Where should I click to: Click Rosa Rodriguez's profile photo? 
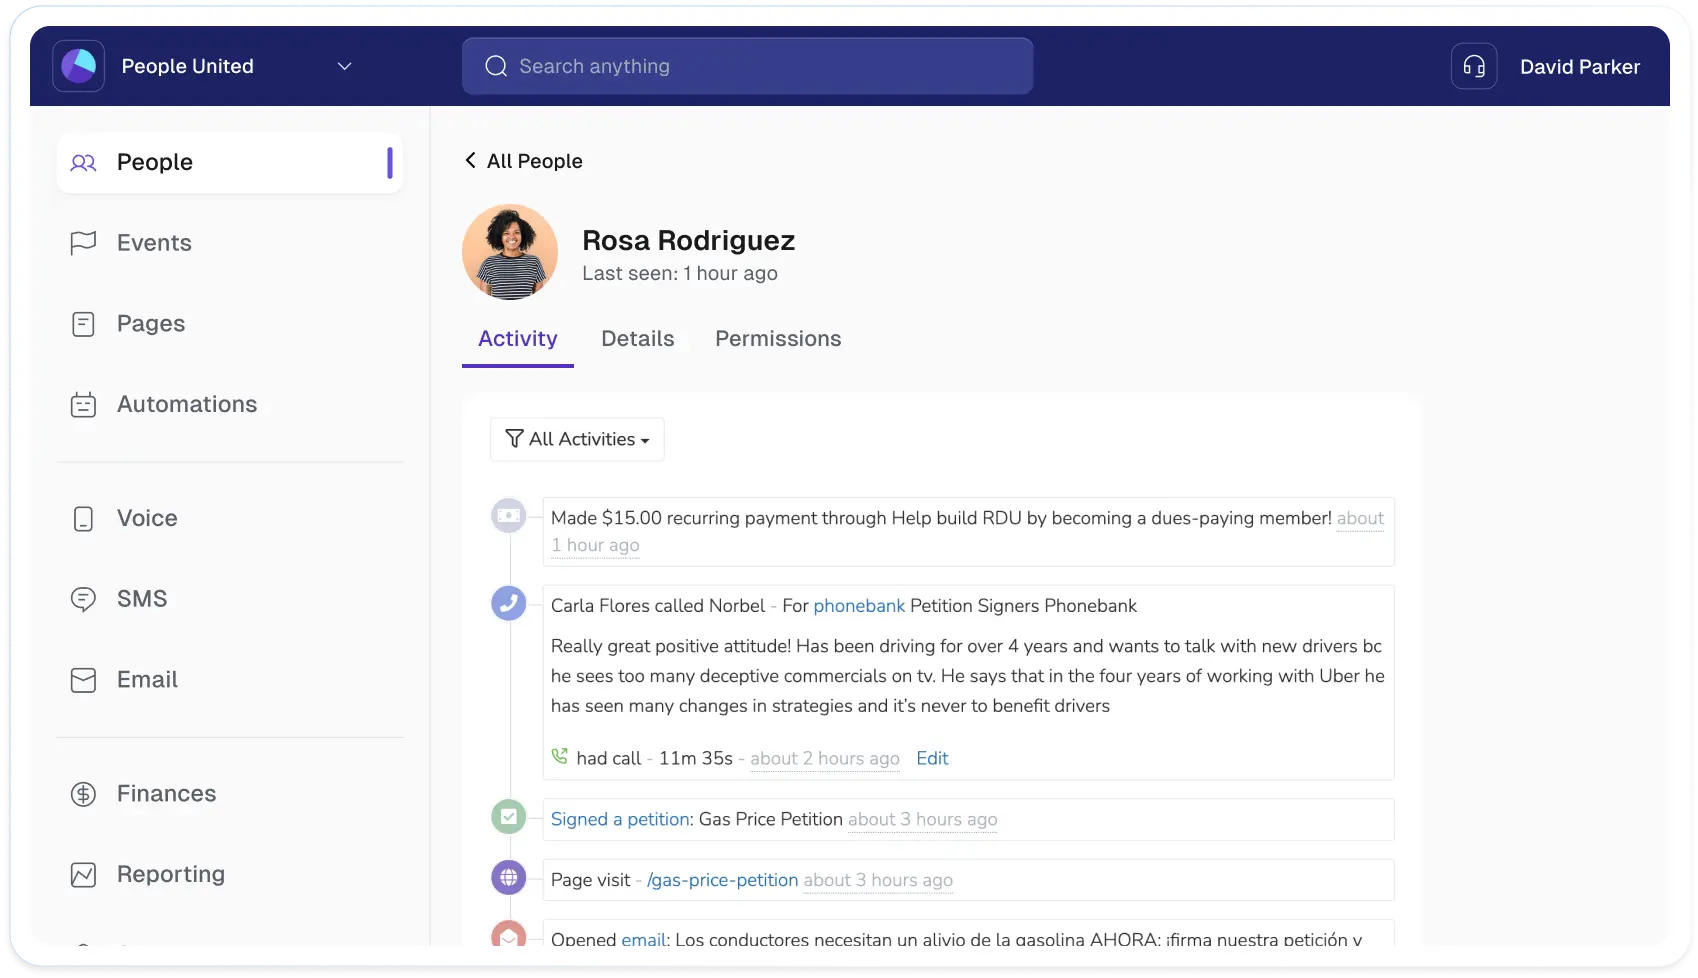pyautogui.click(x=510, y=253)
